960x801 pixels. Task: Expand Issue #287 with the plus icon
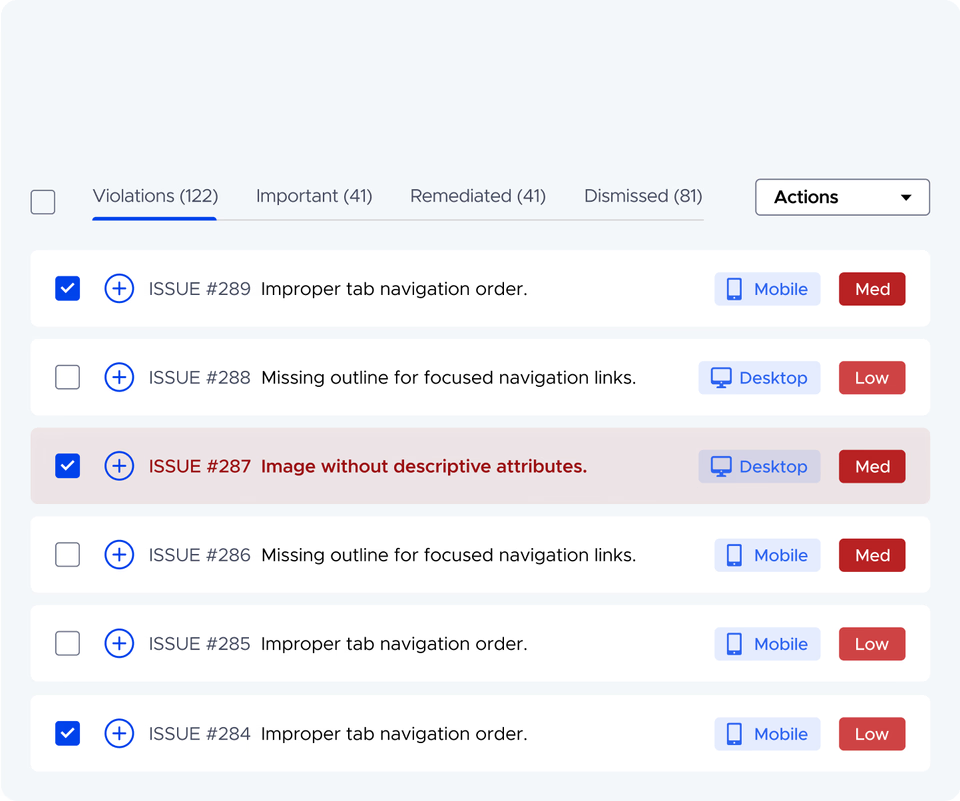pyautogui.click(x=119, y=466)
